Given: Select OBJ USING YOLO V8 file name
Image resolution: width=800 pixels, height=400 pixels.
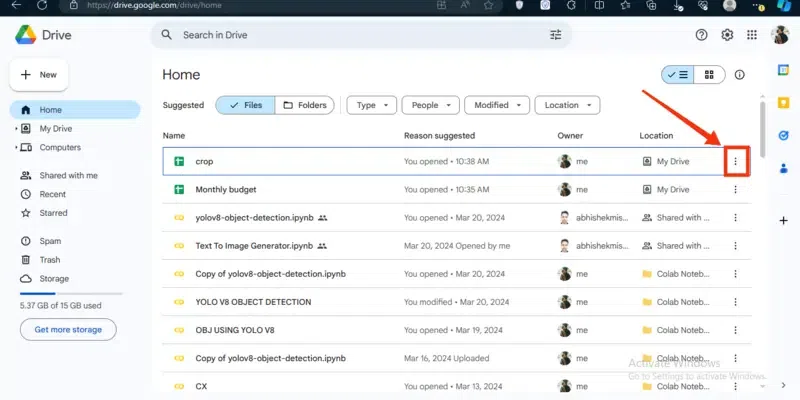Looking at the screenshot, I should [x=235, y=330].
